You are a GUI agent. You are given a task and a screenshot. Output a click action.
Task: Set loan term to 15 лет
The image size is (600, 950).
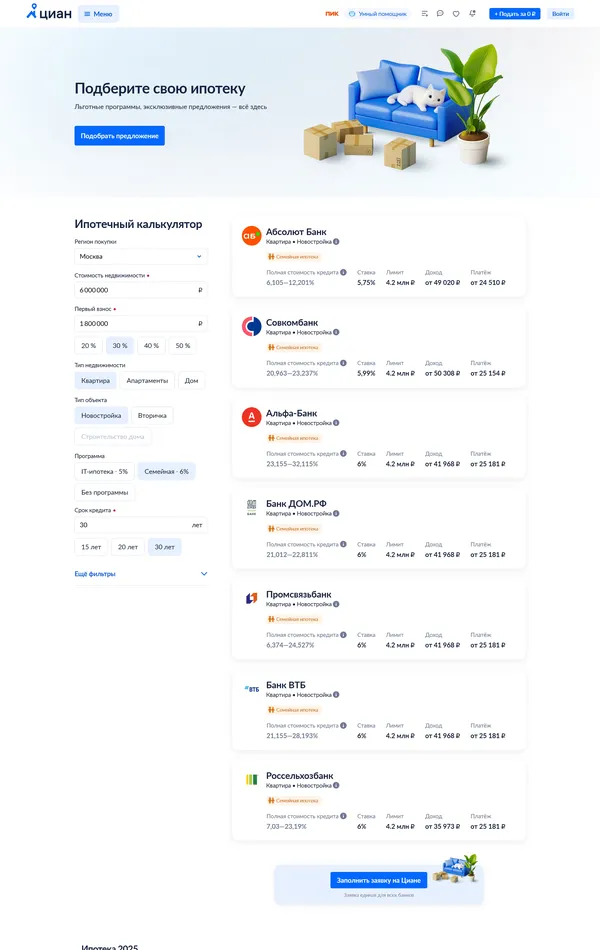90,547
